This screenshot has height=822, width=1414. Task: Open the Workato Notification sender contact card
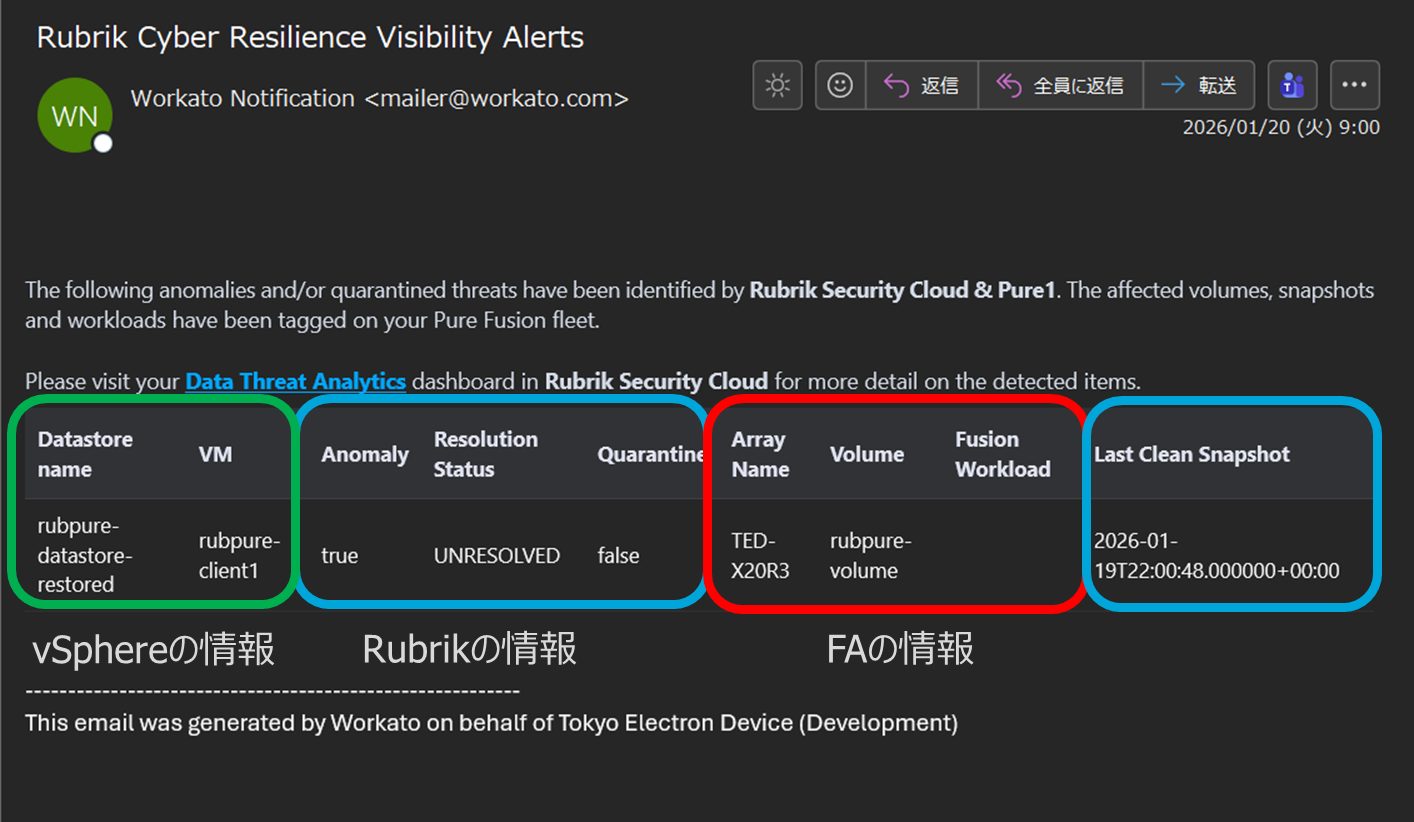point(379,99)
